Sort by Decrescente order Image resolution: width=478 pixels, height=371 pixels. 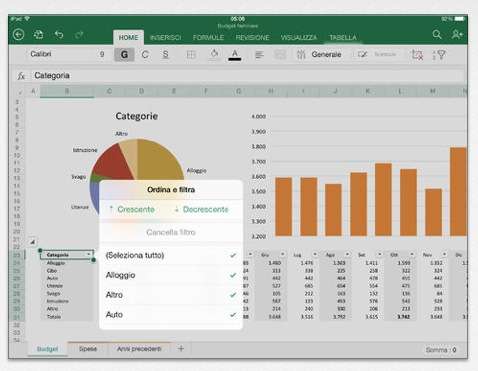[201, 210]
